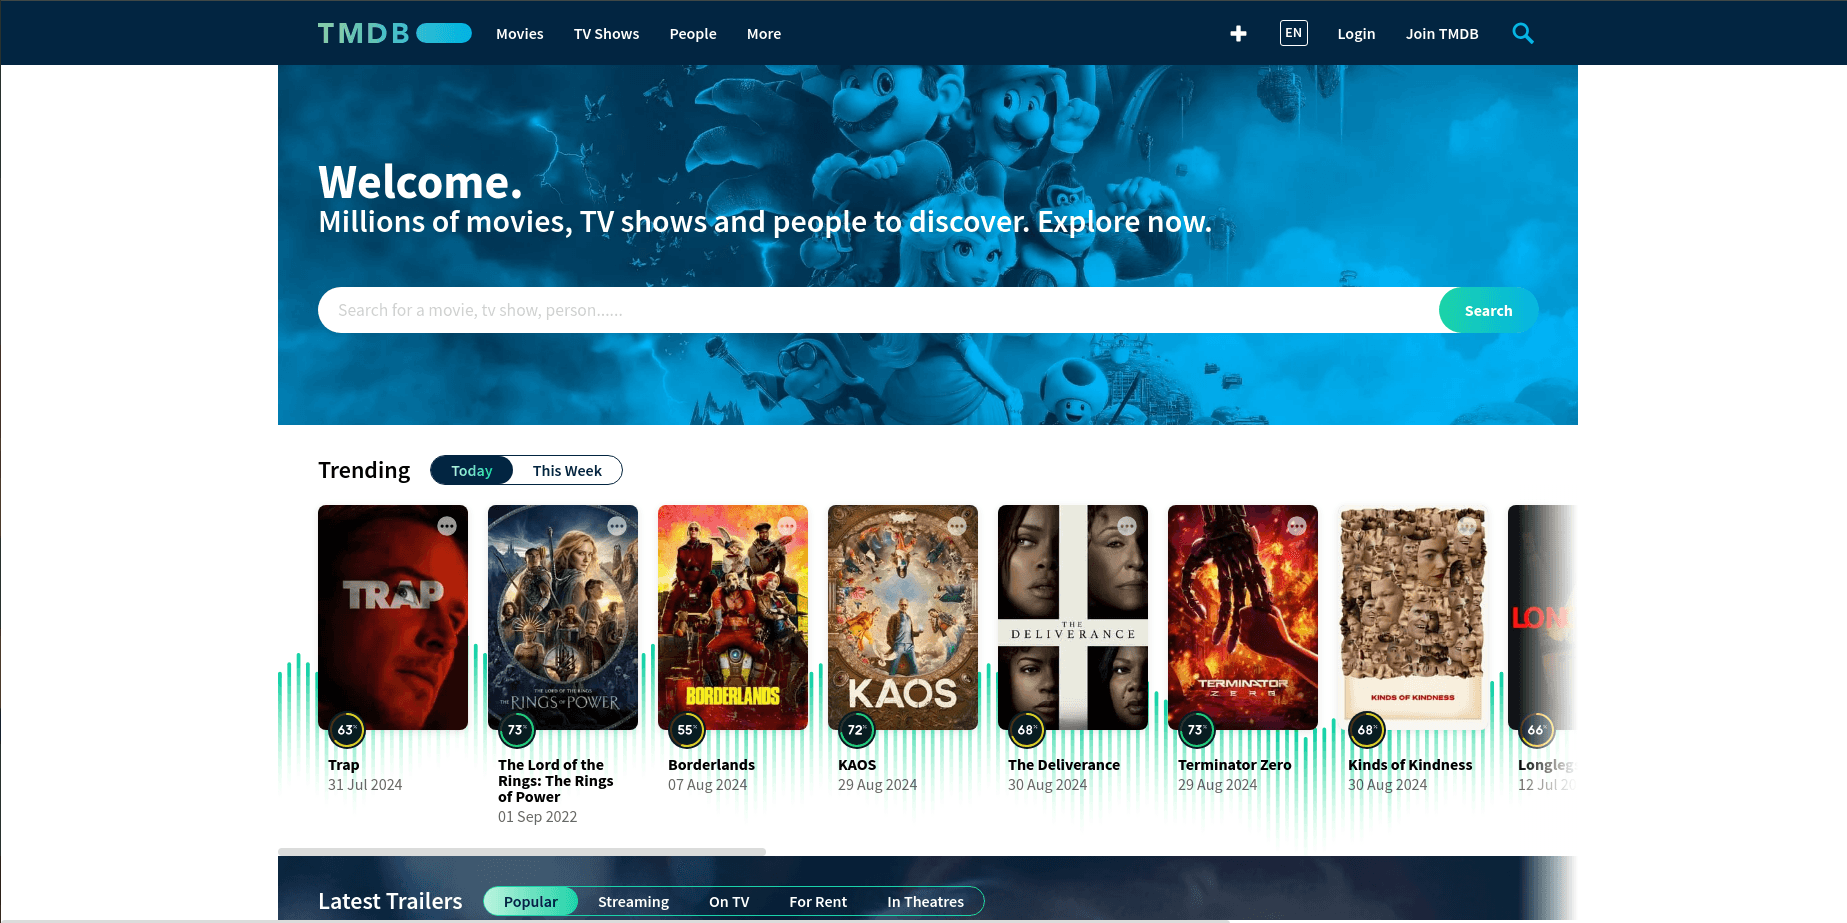Go to the Login page
The height and width of the screenshot is (923, 1847).
[x=1356, y=34]
